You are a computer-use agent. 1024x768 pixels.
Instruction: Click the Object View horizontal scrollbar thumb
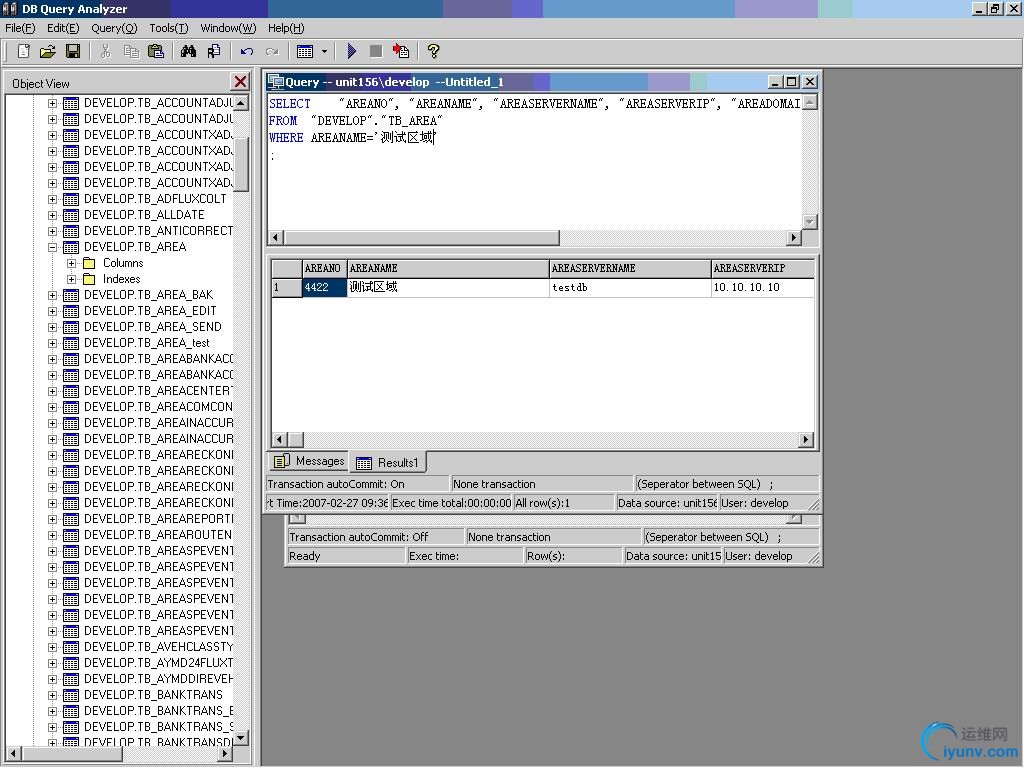pos(72,754)
